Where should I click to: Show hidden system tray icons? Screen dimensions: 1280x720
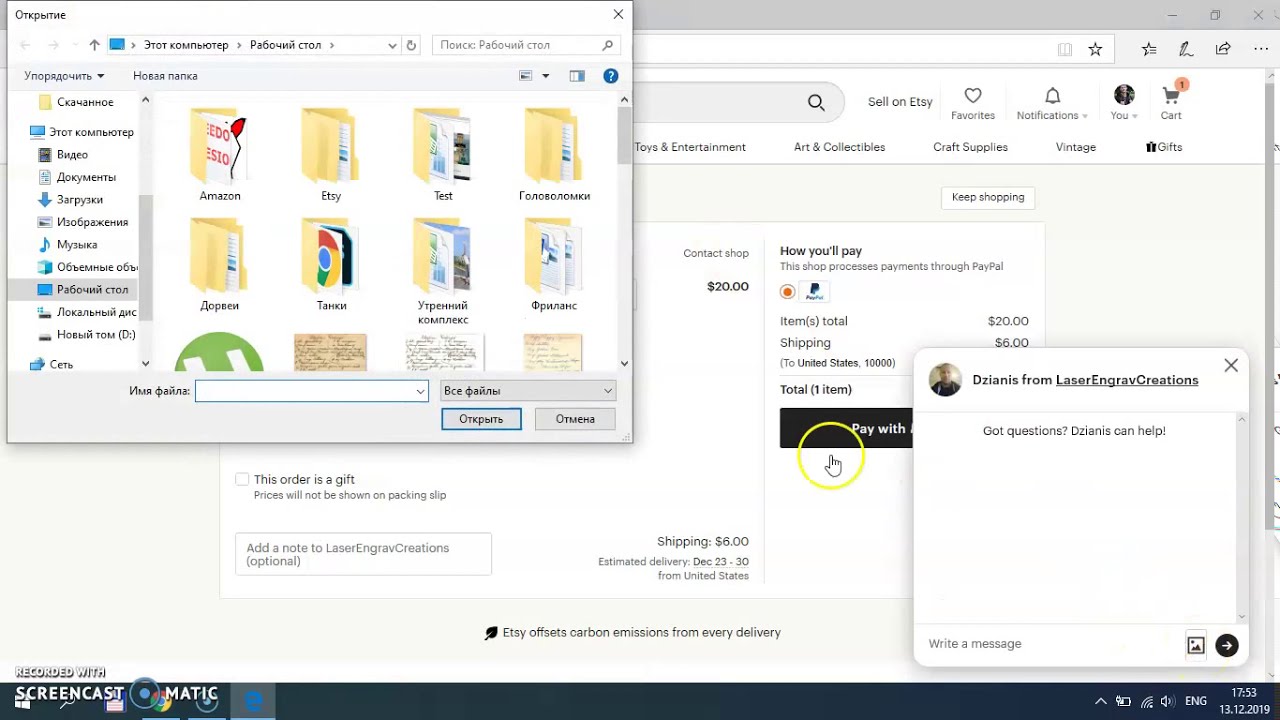click(1101, 701)
